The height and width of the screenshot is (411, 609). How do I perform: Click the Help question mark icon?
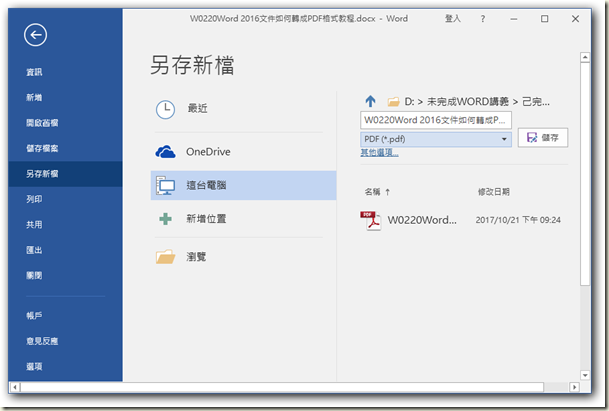(x=482, y=19)
